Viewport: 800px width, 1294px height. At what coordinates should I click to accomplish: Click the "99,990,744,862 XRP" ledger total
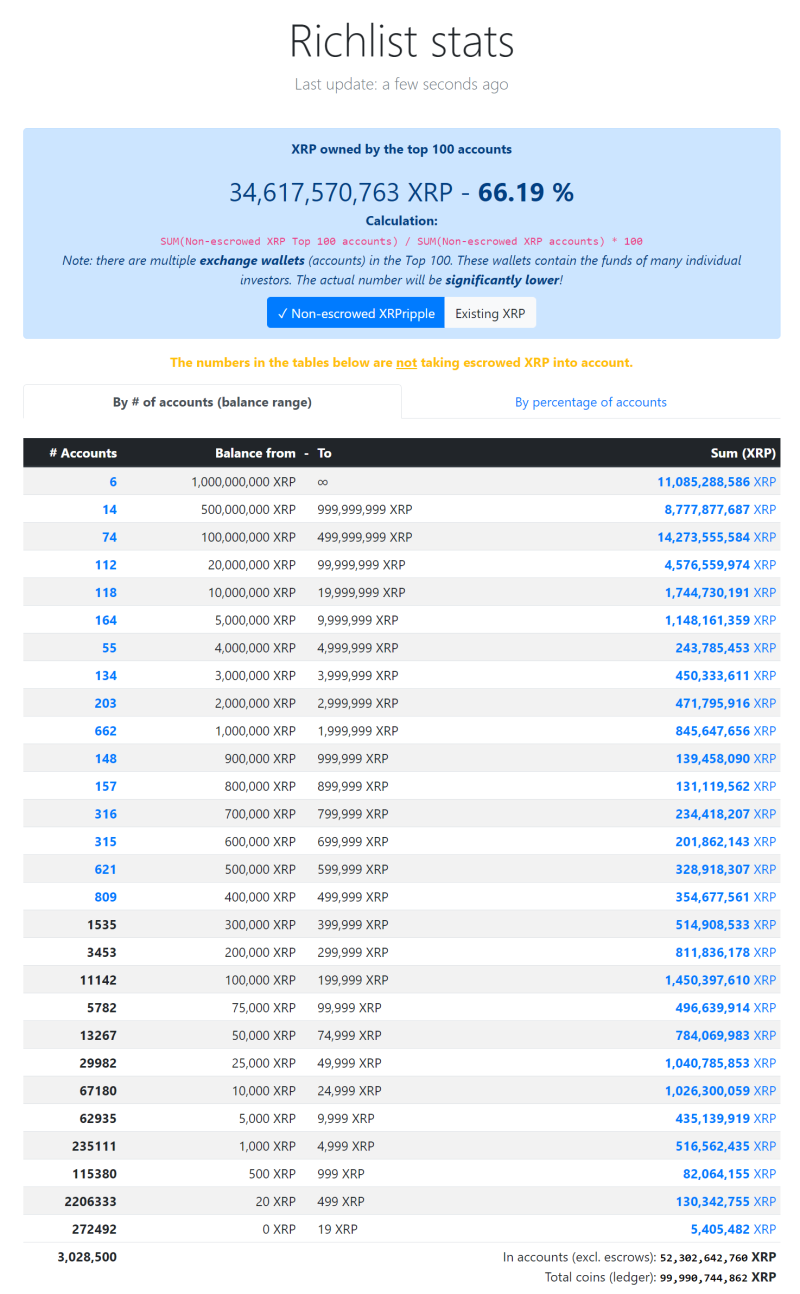(718, 1277)
